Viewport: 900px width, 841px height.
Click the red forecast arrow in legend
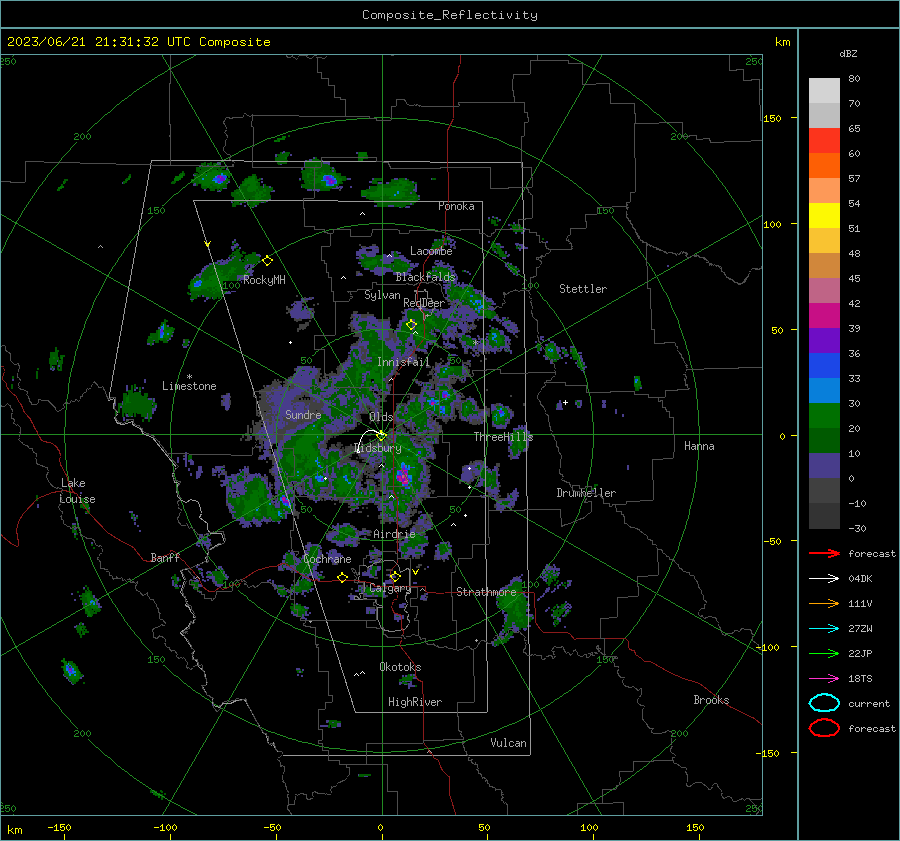tap(824, 553)
